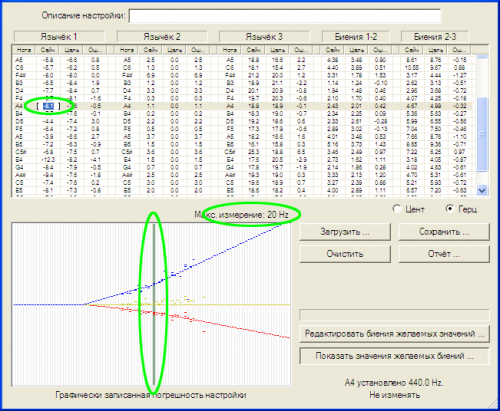This screenshot has height=411, width=500.
Task: Click the Сохранить button
Action: click(444, 232)
